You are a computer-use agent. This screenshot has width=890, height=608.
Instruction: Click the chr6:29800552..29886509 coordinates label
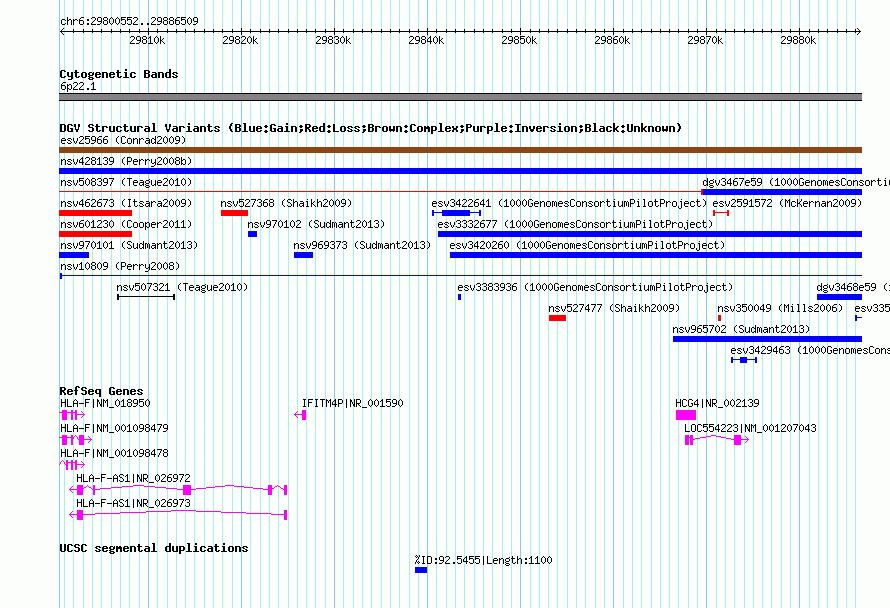point(129,21)
